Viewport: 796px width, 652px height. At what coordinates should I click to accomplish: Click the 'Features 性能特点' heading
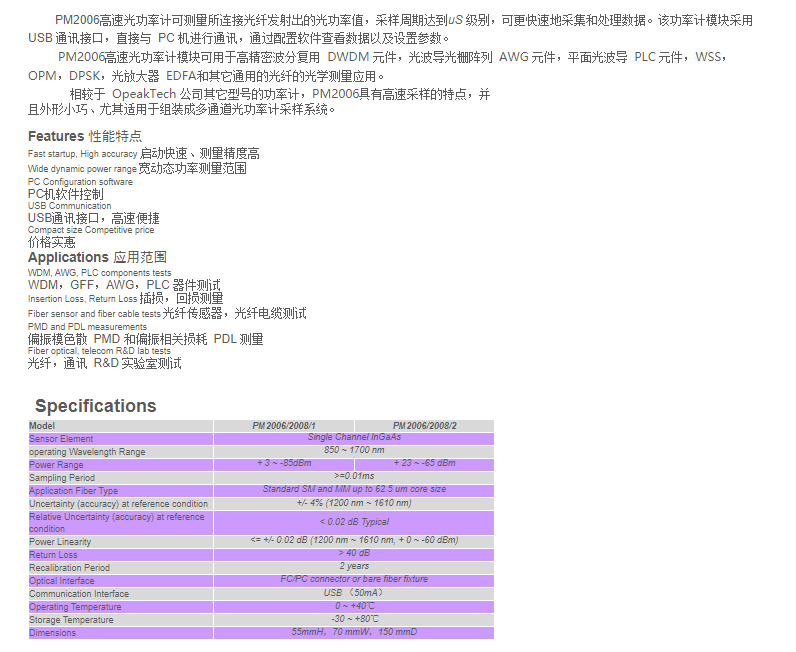click(x=85, y=136)
